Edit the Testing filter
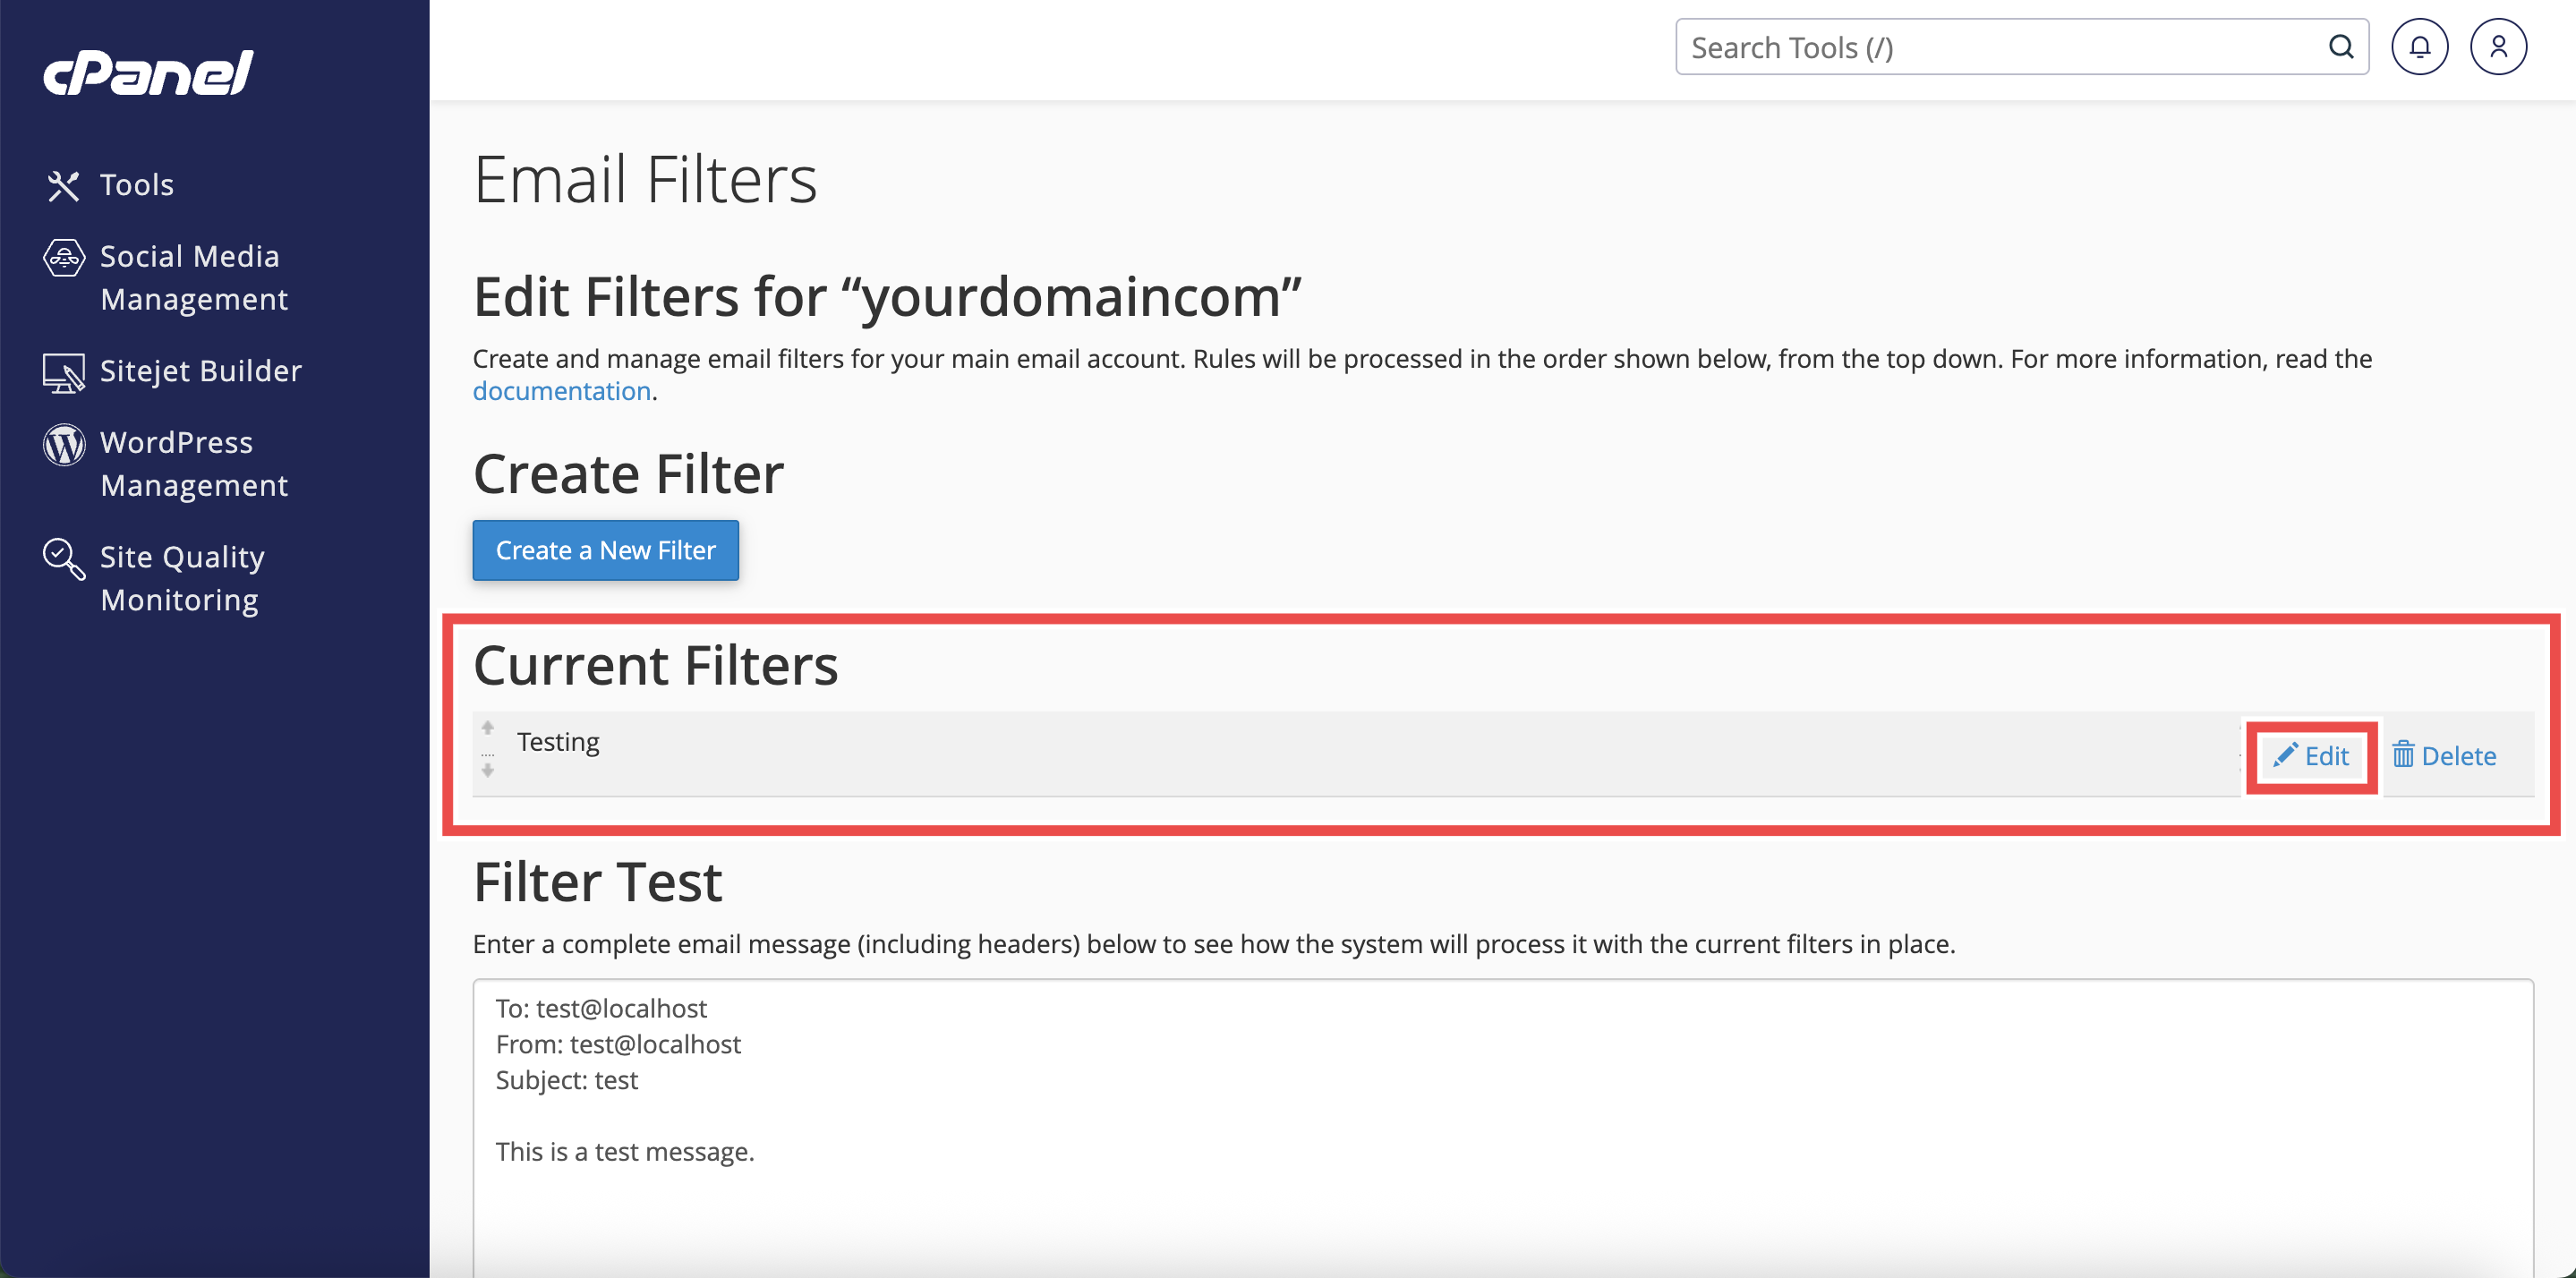This screenshot has height=1278, width=2576. click(x=2311, y=756)
